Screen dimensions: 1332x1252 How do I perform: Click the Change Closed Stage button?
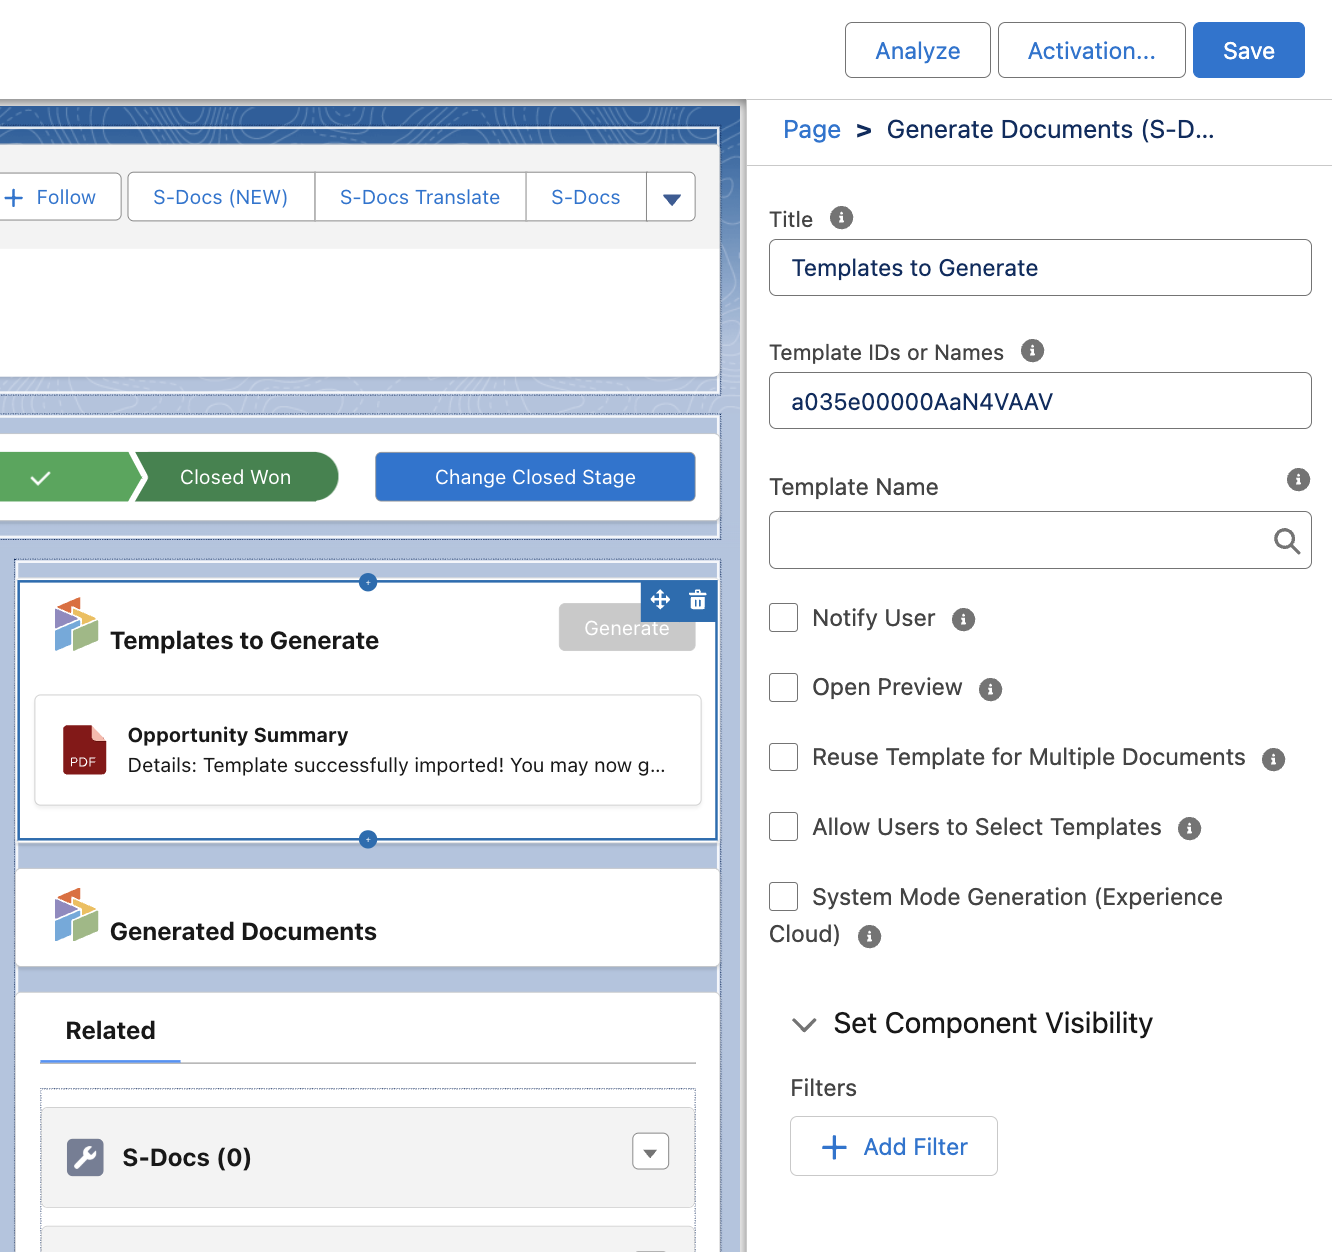point(535,477)
